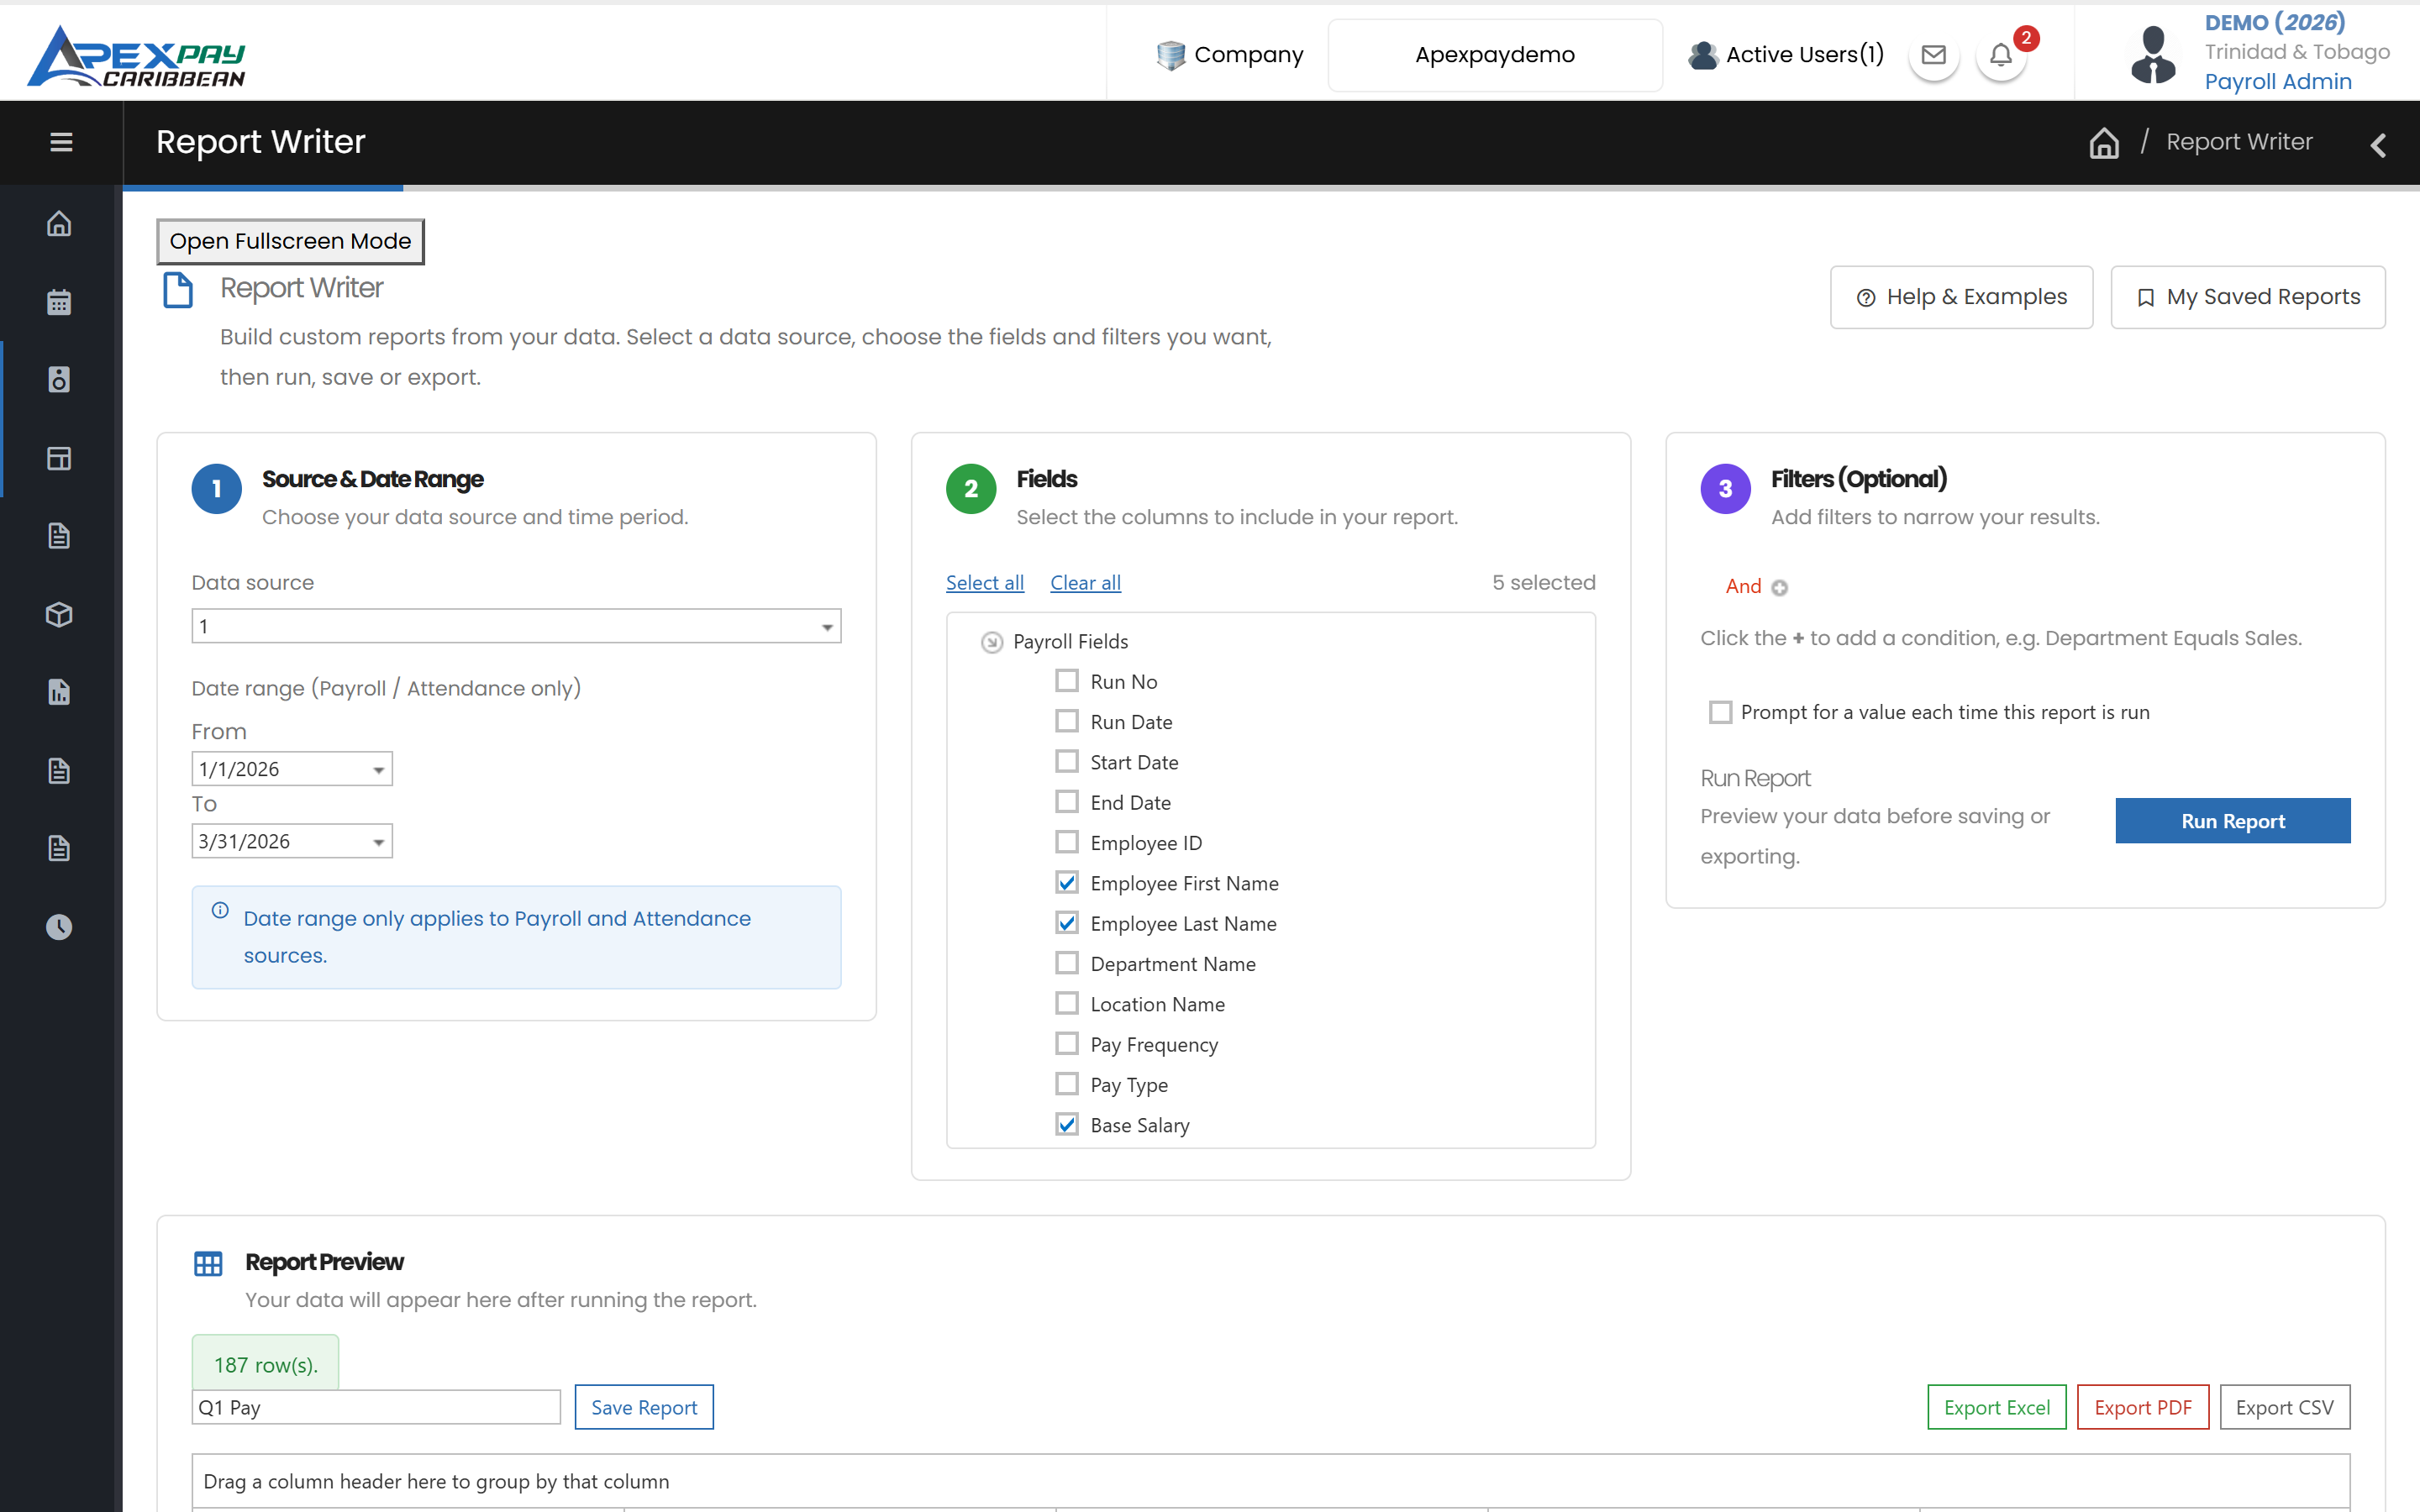Open the hamburger navigation menu
The height and width of the screenshot is (1512, 2420).
click(x=61, y=142)
